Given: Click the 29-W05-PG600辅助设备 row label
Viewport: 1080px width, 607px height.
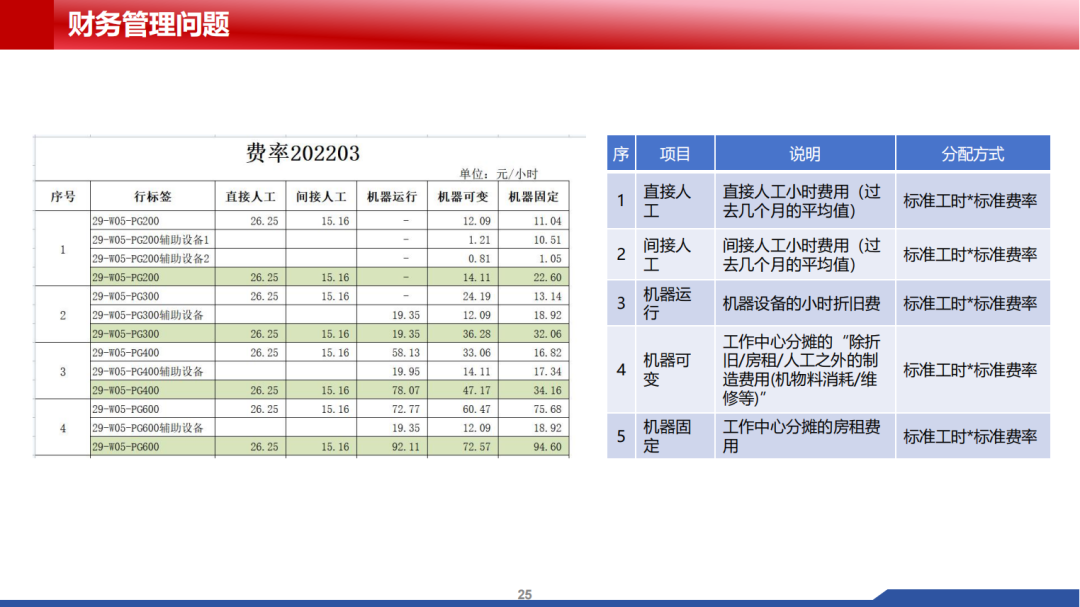Looking at the screenshot, I should pyautogui.click(x=147, y=428).
